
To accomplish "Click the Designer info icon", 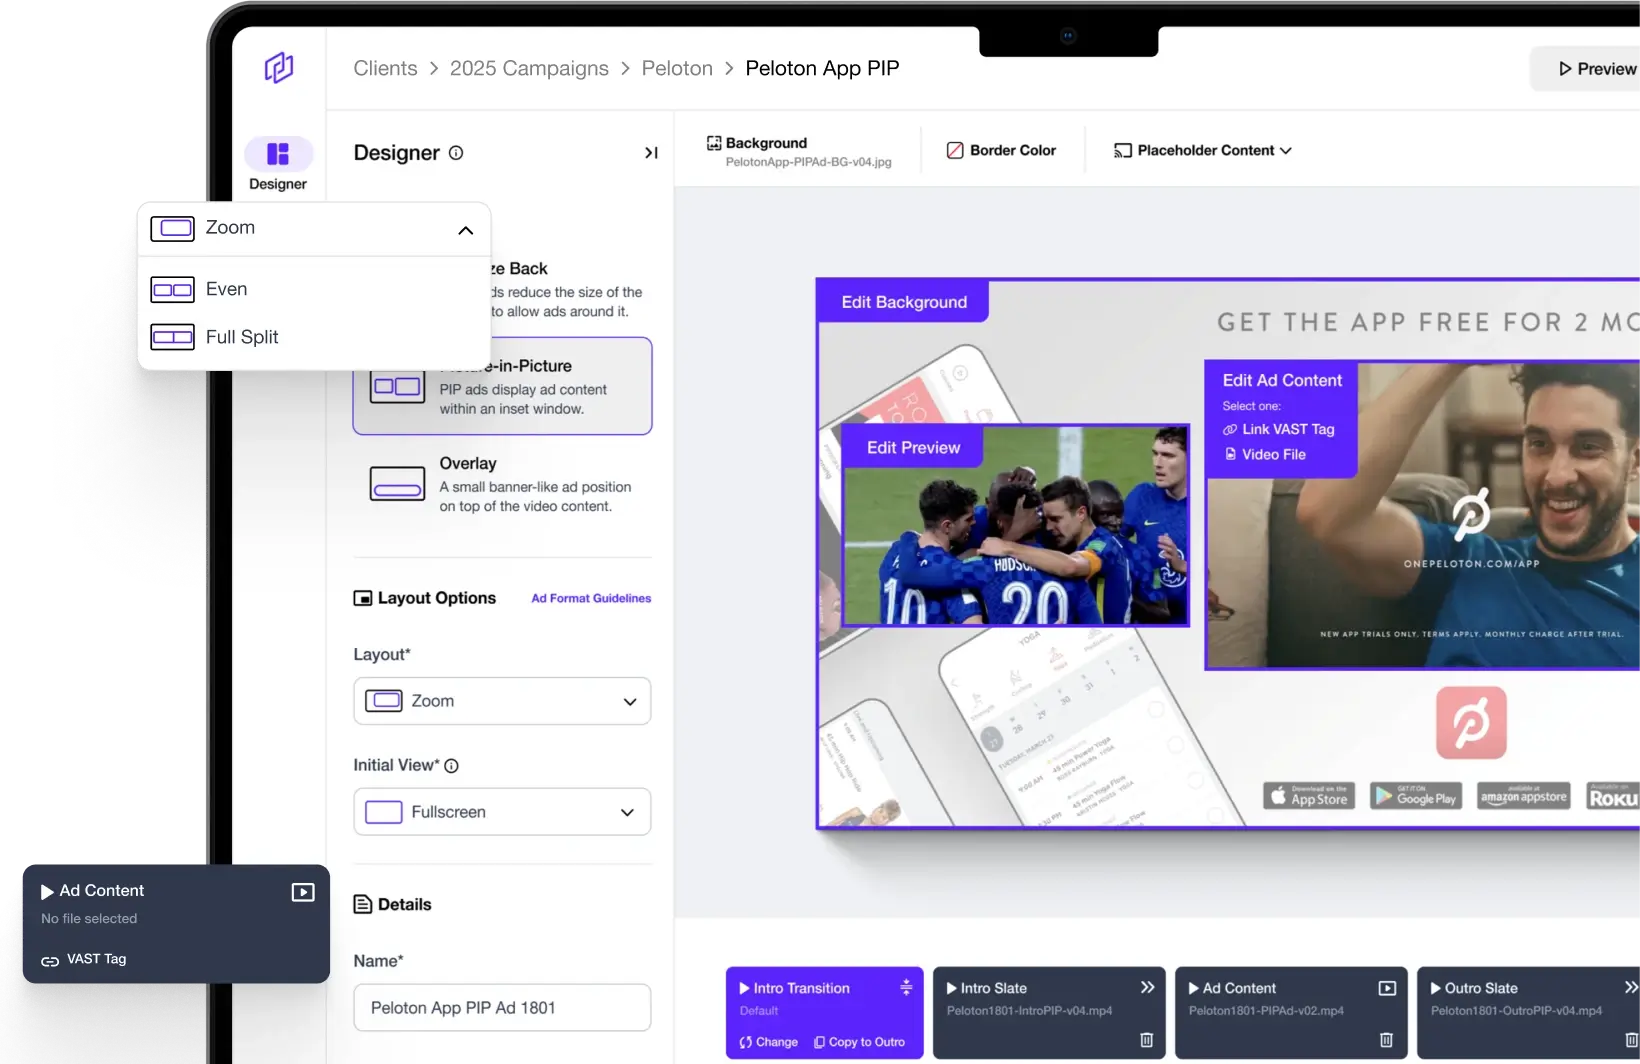I will click(x=456, y=153).
